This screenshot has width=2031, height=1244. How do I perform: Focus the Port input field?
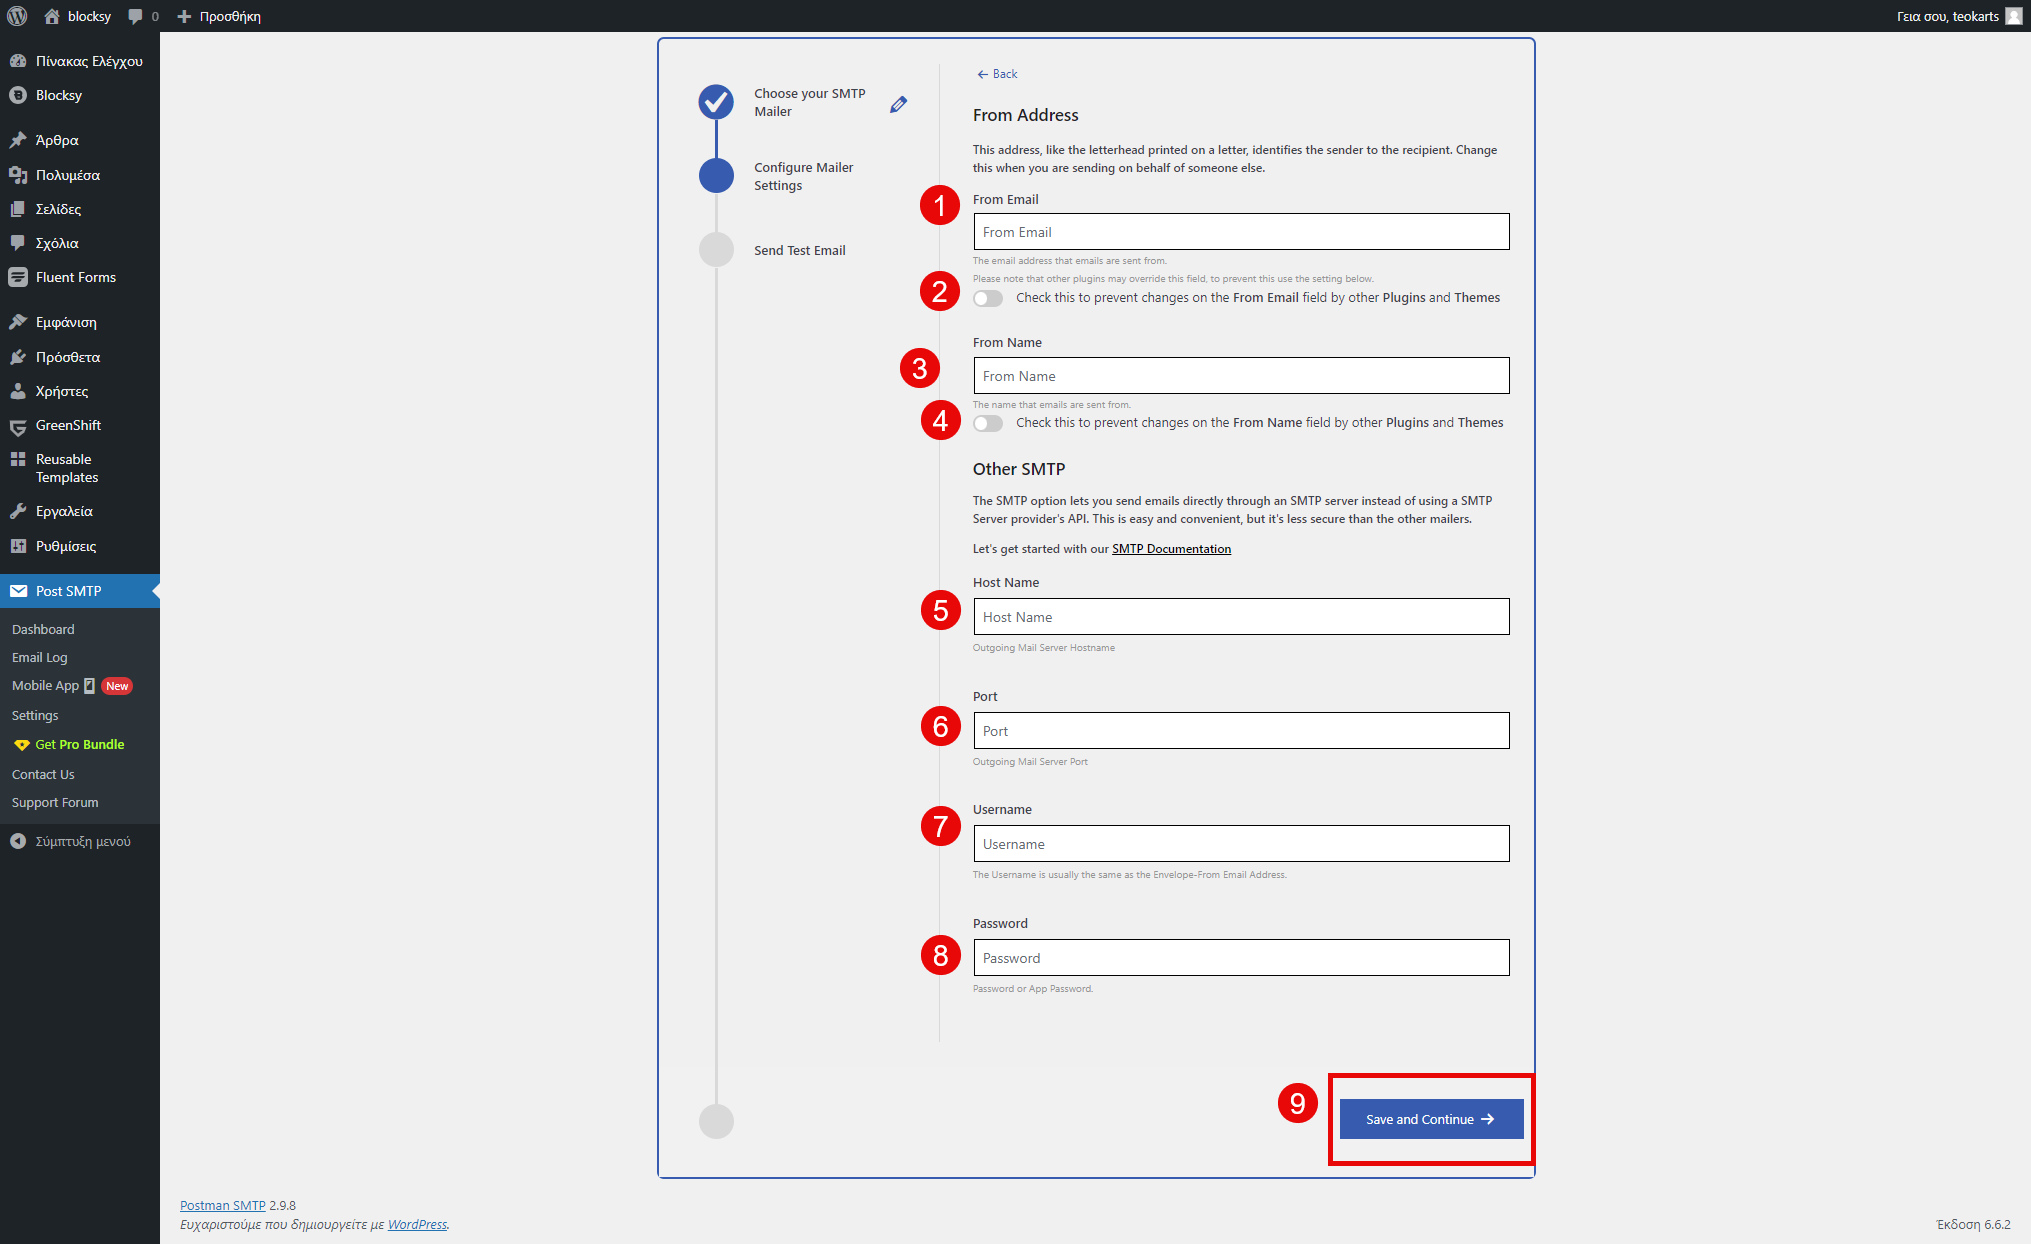[x=1241, y=731]
